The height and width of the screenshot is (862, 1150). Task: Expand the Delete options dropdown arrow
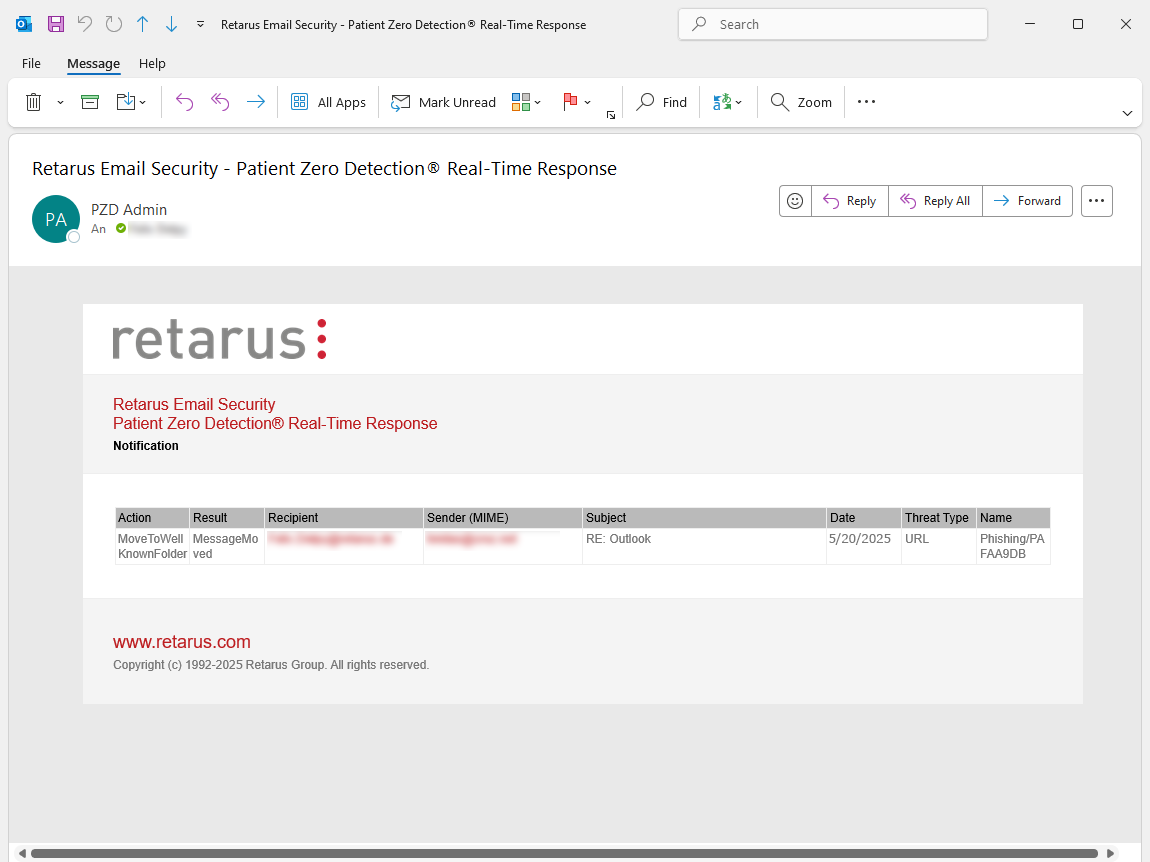click(60, 103)
